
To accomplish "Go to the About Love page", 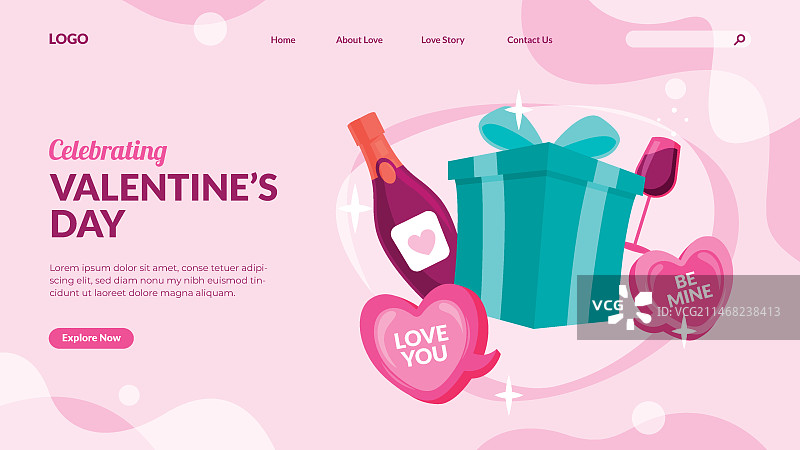I will [x=359, y=40].
